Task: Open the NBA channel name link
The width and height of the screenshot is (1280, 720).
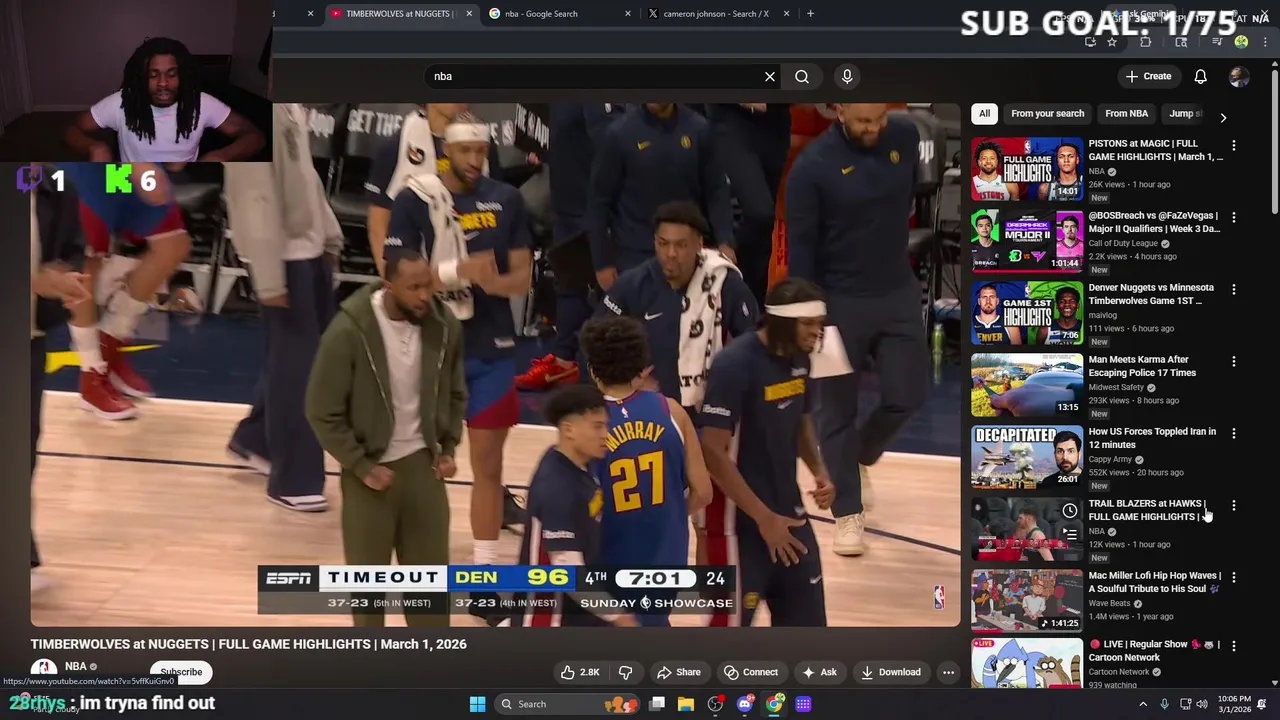Action: coord(76,666)
